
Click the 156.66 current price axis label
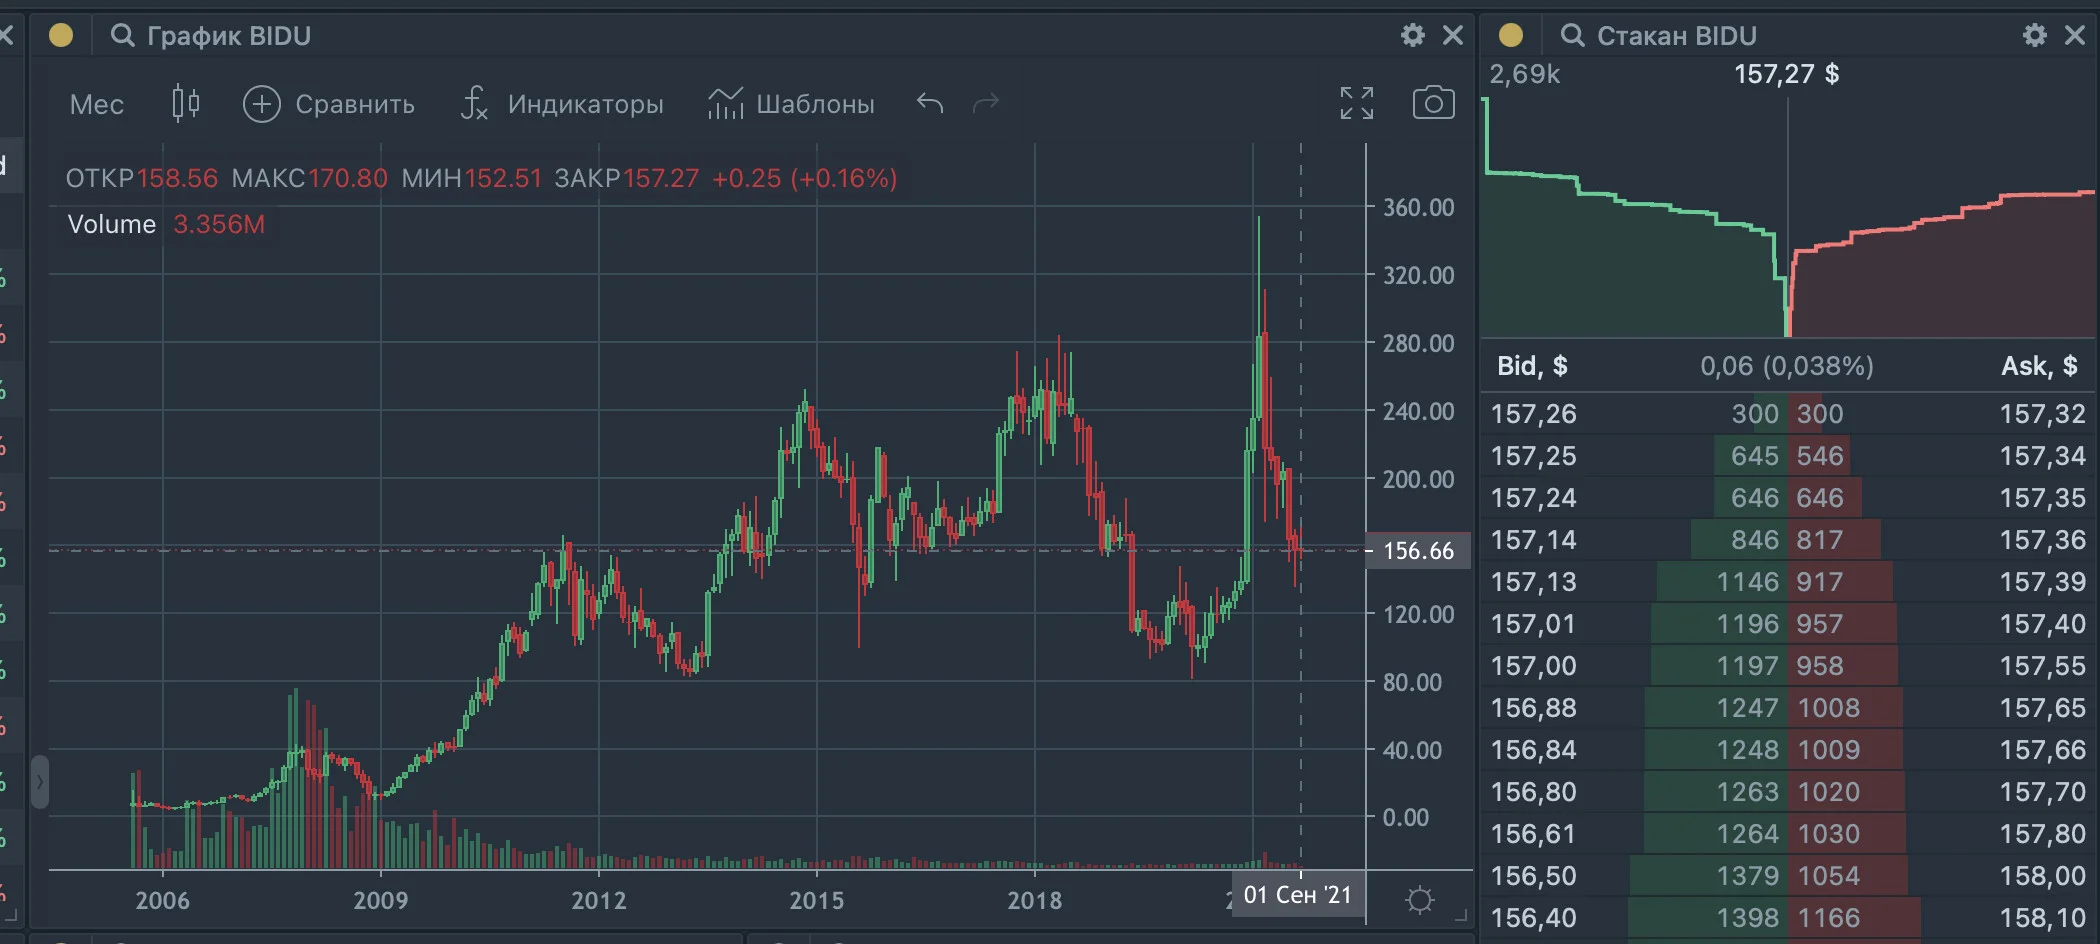pos(1418,551)
